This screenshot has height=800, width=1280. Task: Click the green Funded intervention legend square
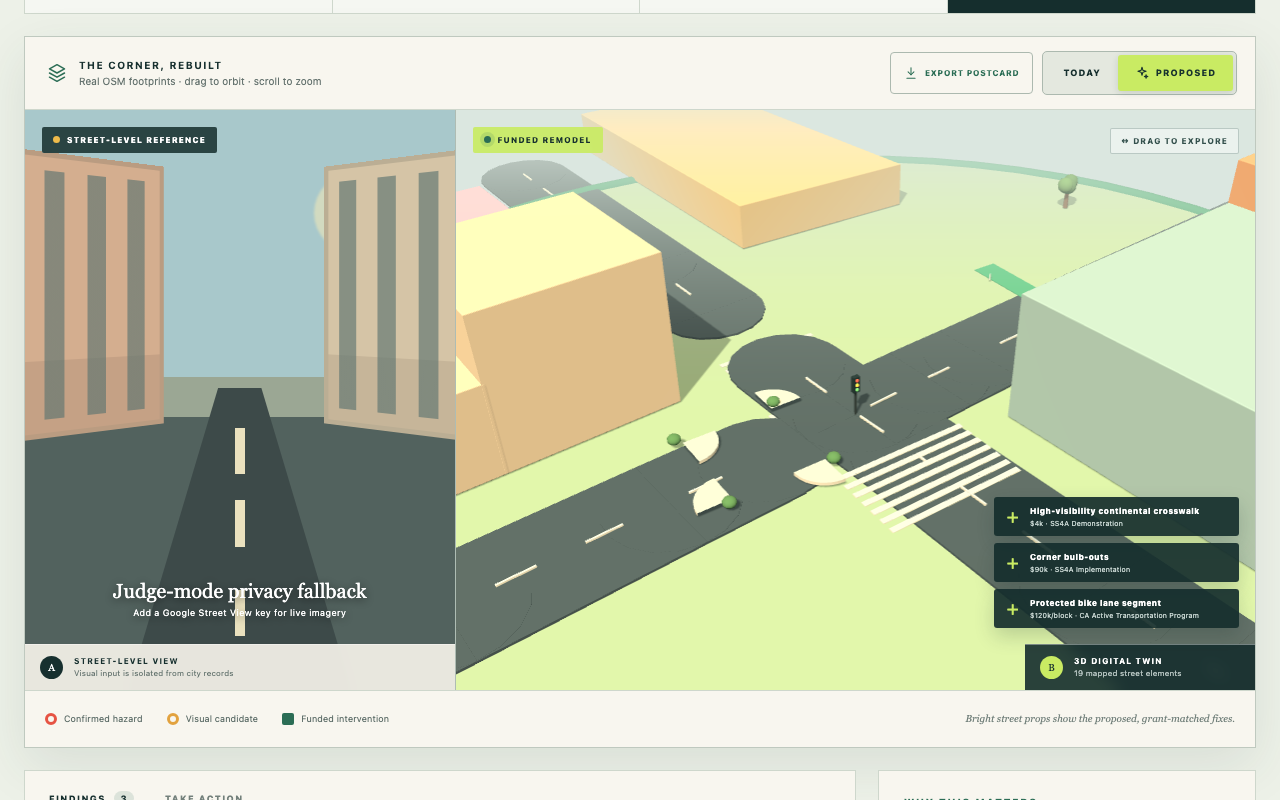288,719
